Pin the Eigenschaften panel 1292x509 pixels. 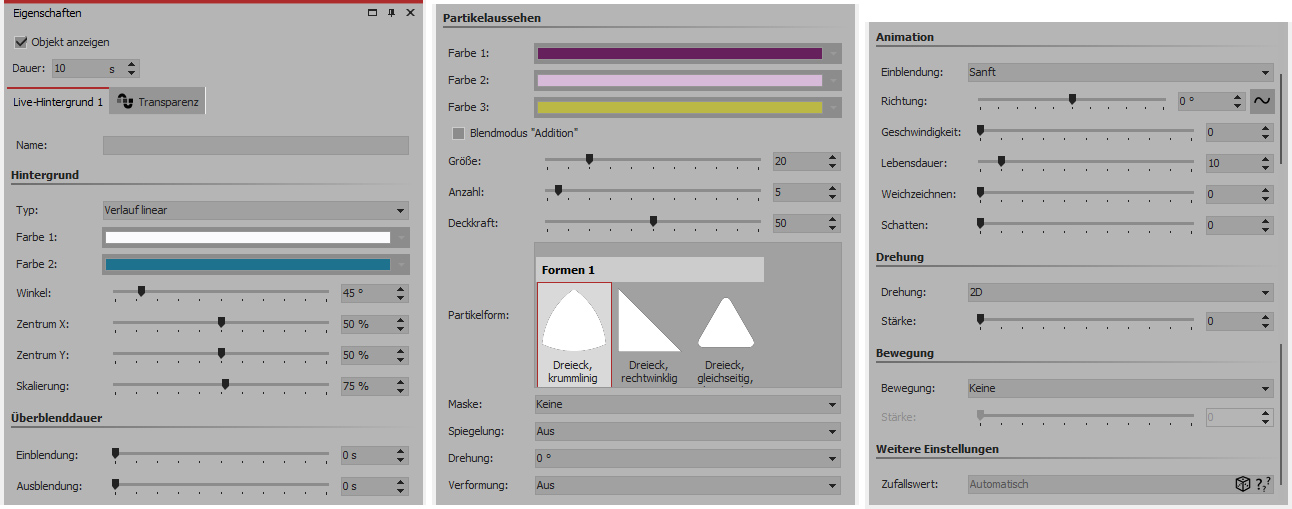pyautogui.click(x=391, y=13)
